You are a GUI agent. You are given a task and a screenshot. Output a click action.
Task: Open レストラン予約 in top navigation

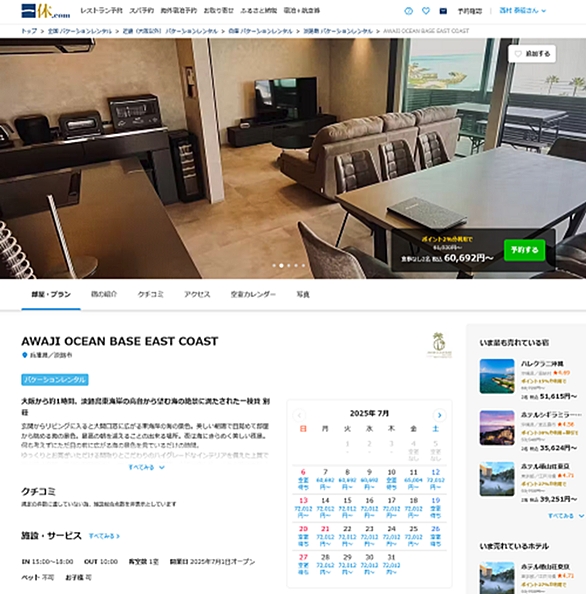pyautogui.click(x=101, y=11)
